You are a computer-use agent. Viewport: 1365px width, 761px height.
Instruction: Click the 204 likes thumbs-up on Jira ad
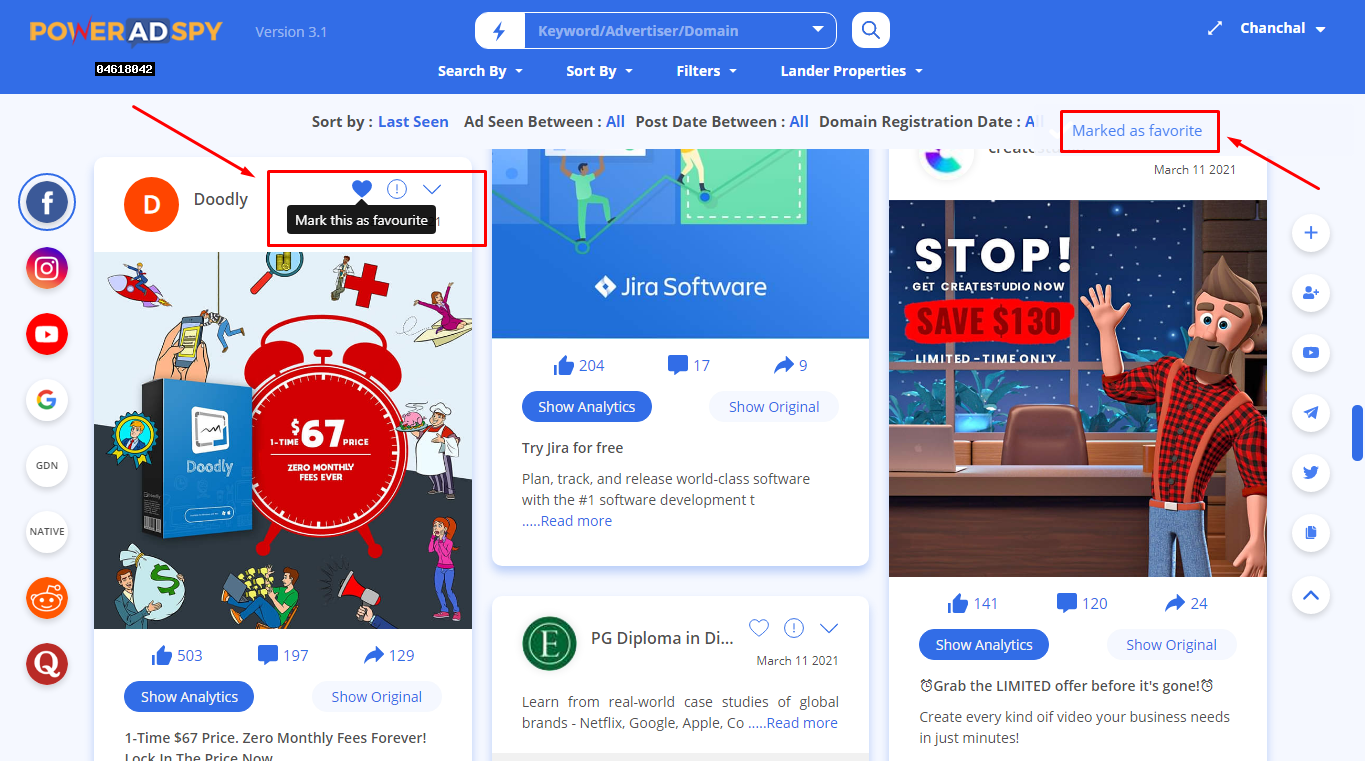tap(564, 365)
